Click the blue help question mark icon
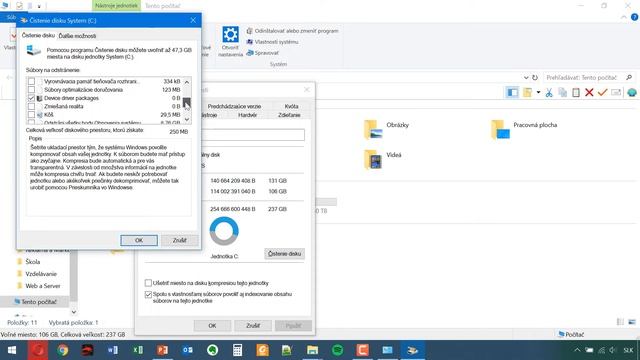The image size is (640, 360). (x=634, y=17)
